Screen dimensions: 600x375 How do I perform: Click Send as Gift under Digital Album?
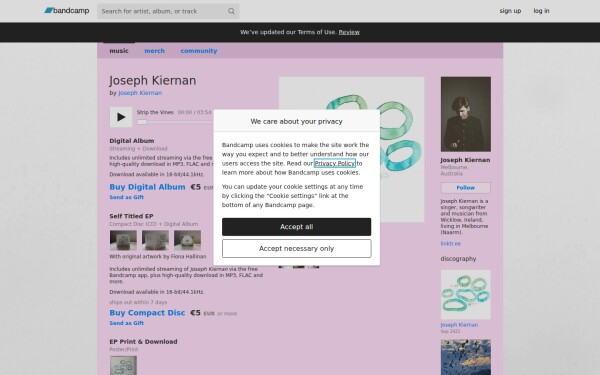pos(127,197)
